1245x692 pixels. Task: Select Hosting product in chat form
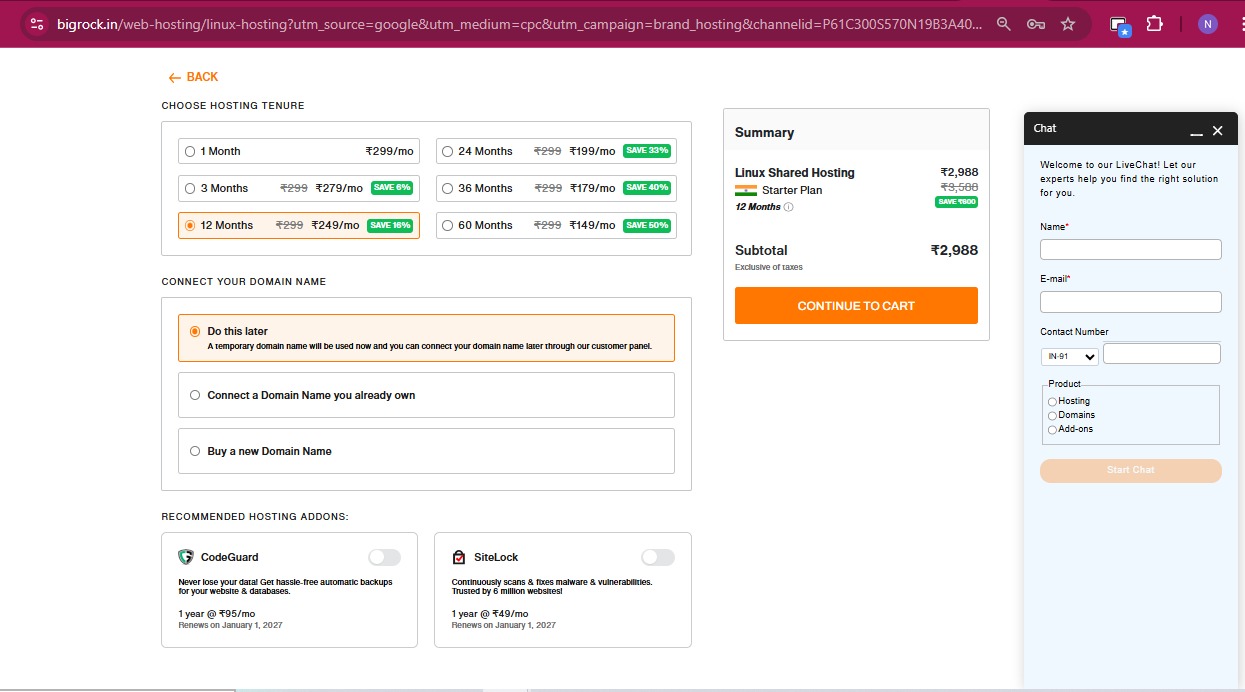(x=1052, y=402)
